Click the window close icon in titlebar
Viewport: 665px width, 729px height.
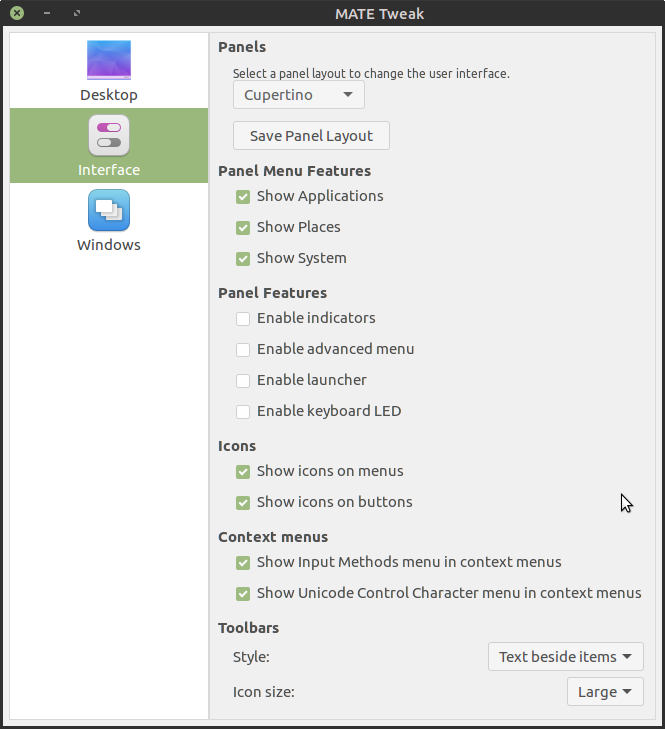(17, 13)
